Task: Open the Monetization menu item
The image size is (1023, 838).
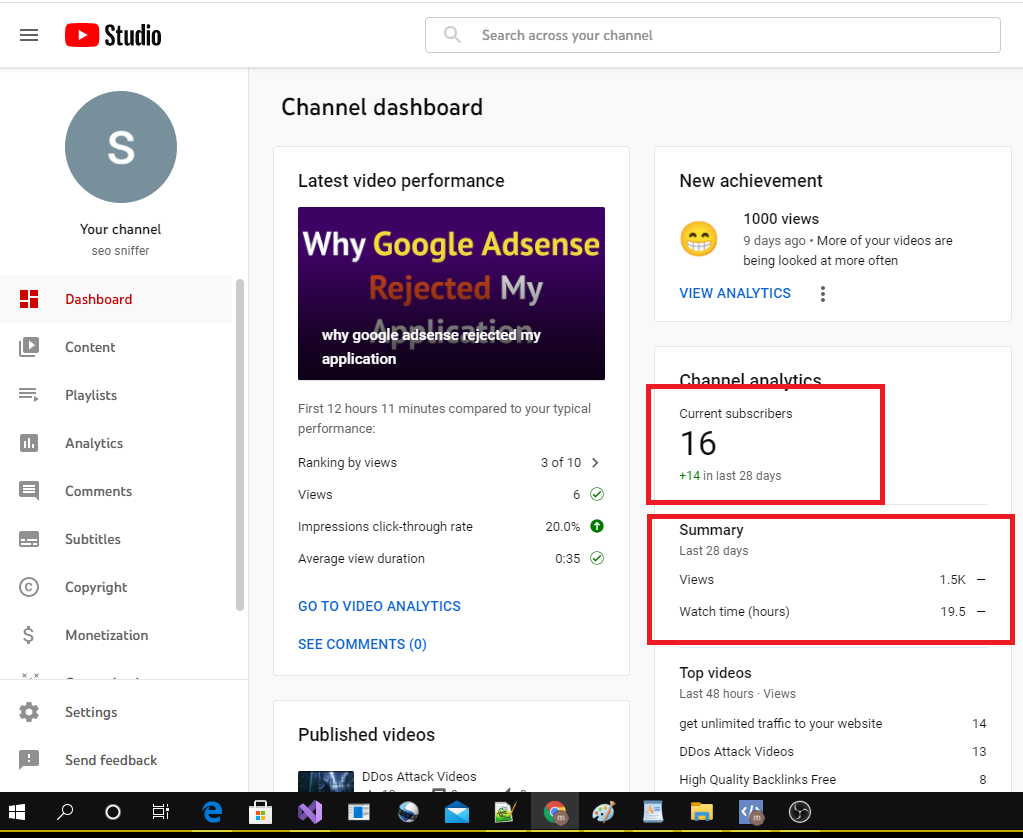Action: (116, 635)
